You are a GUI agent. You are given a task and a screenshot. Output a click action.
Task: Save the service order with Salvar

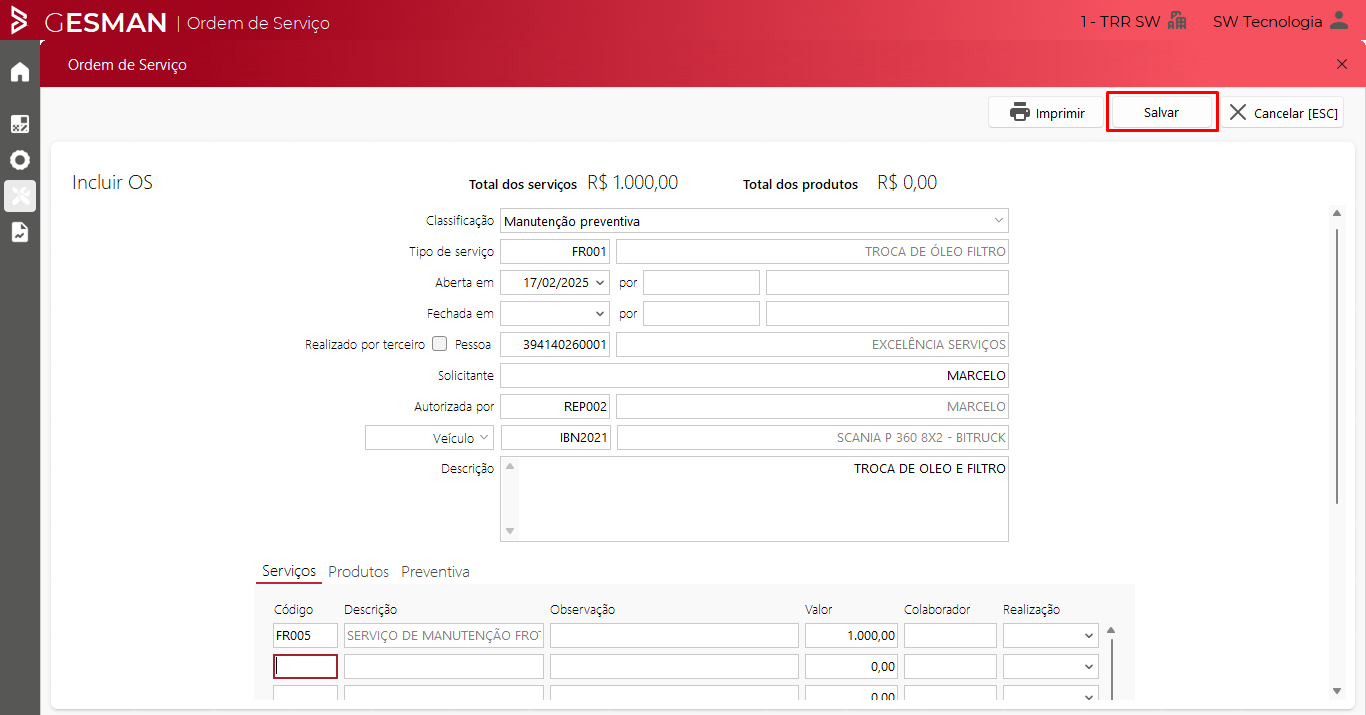coord(1161,112)
